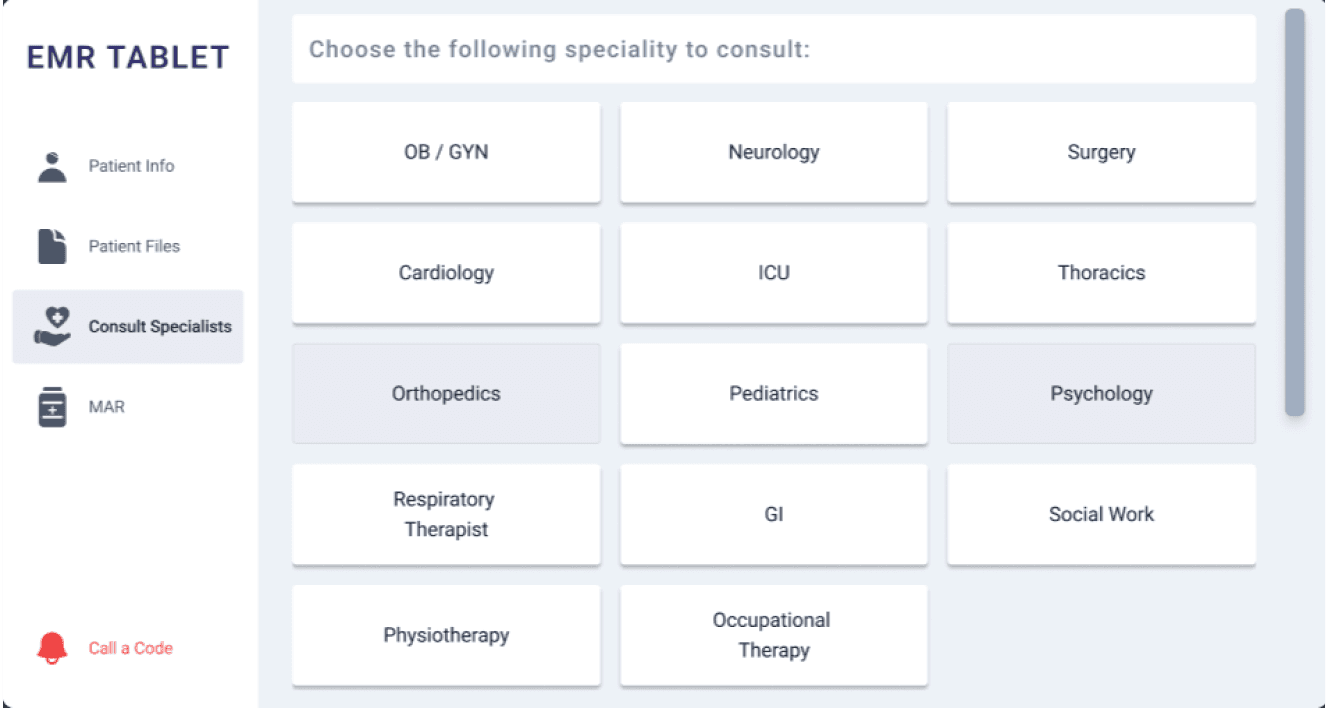
Task: Click the Patient Info person icon
Action: pos(52,166)
